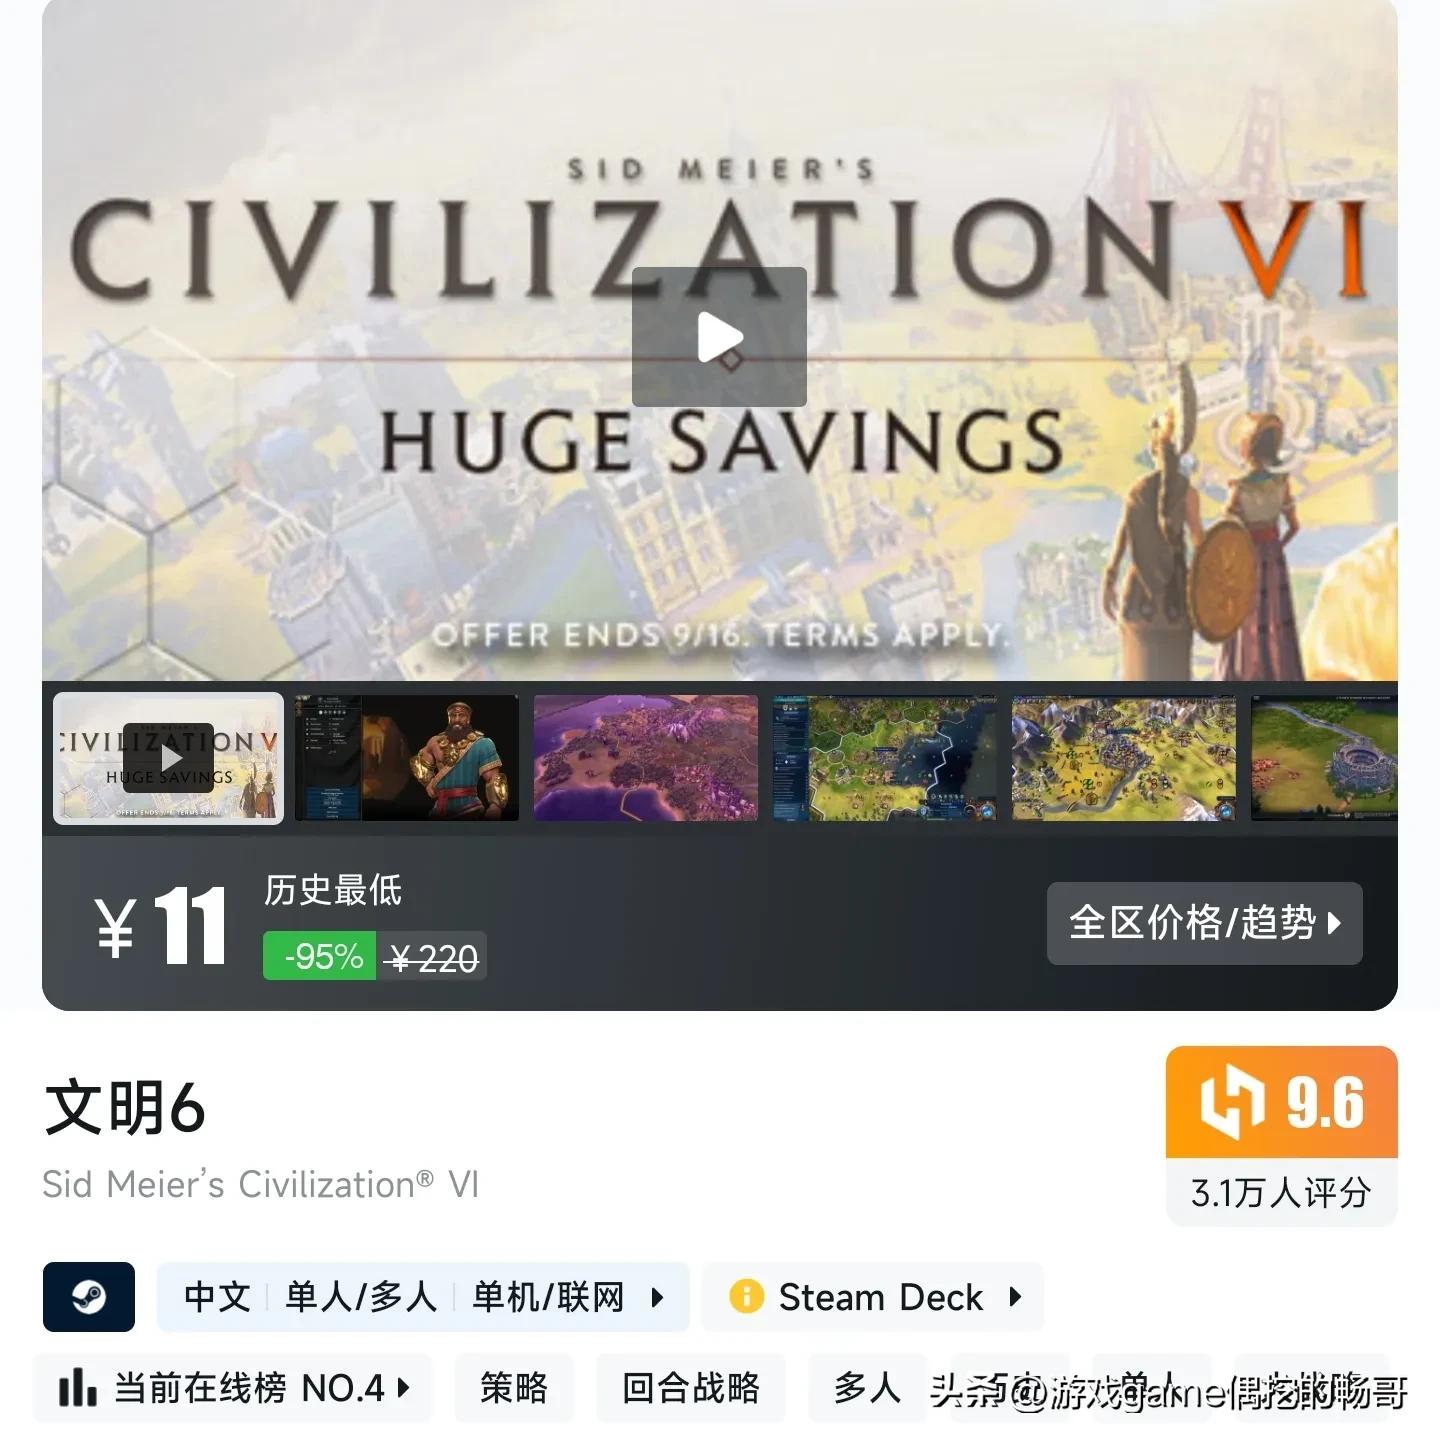Open 全区价格/趋势 price trends

[1205, 923]
